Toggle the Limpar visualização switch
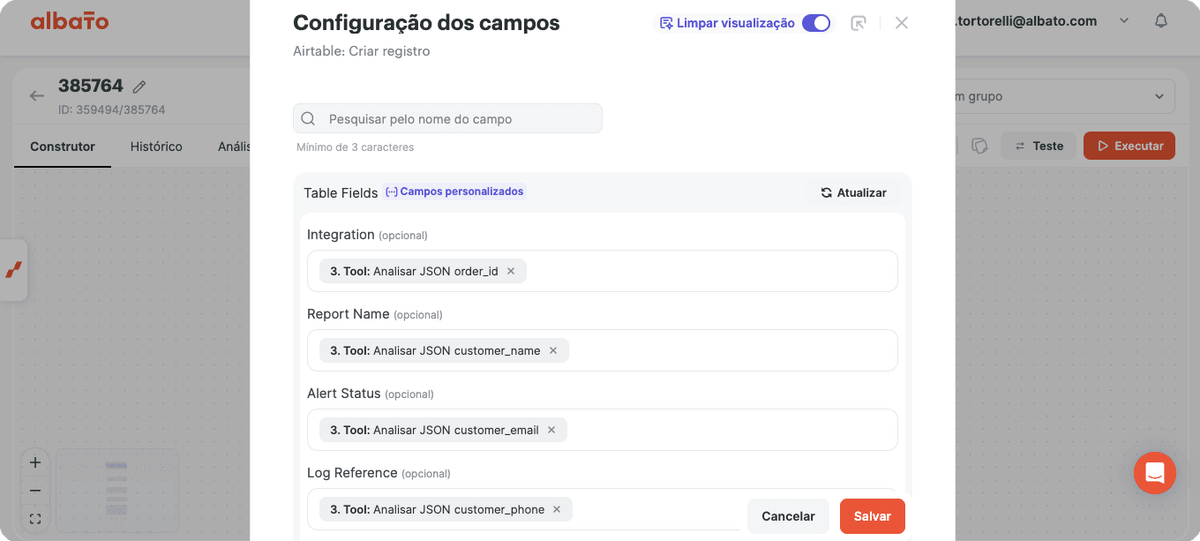Image resolution: width=1200 pixels, height=541 pixels. [x=816, y=23]
